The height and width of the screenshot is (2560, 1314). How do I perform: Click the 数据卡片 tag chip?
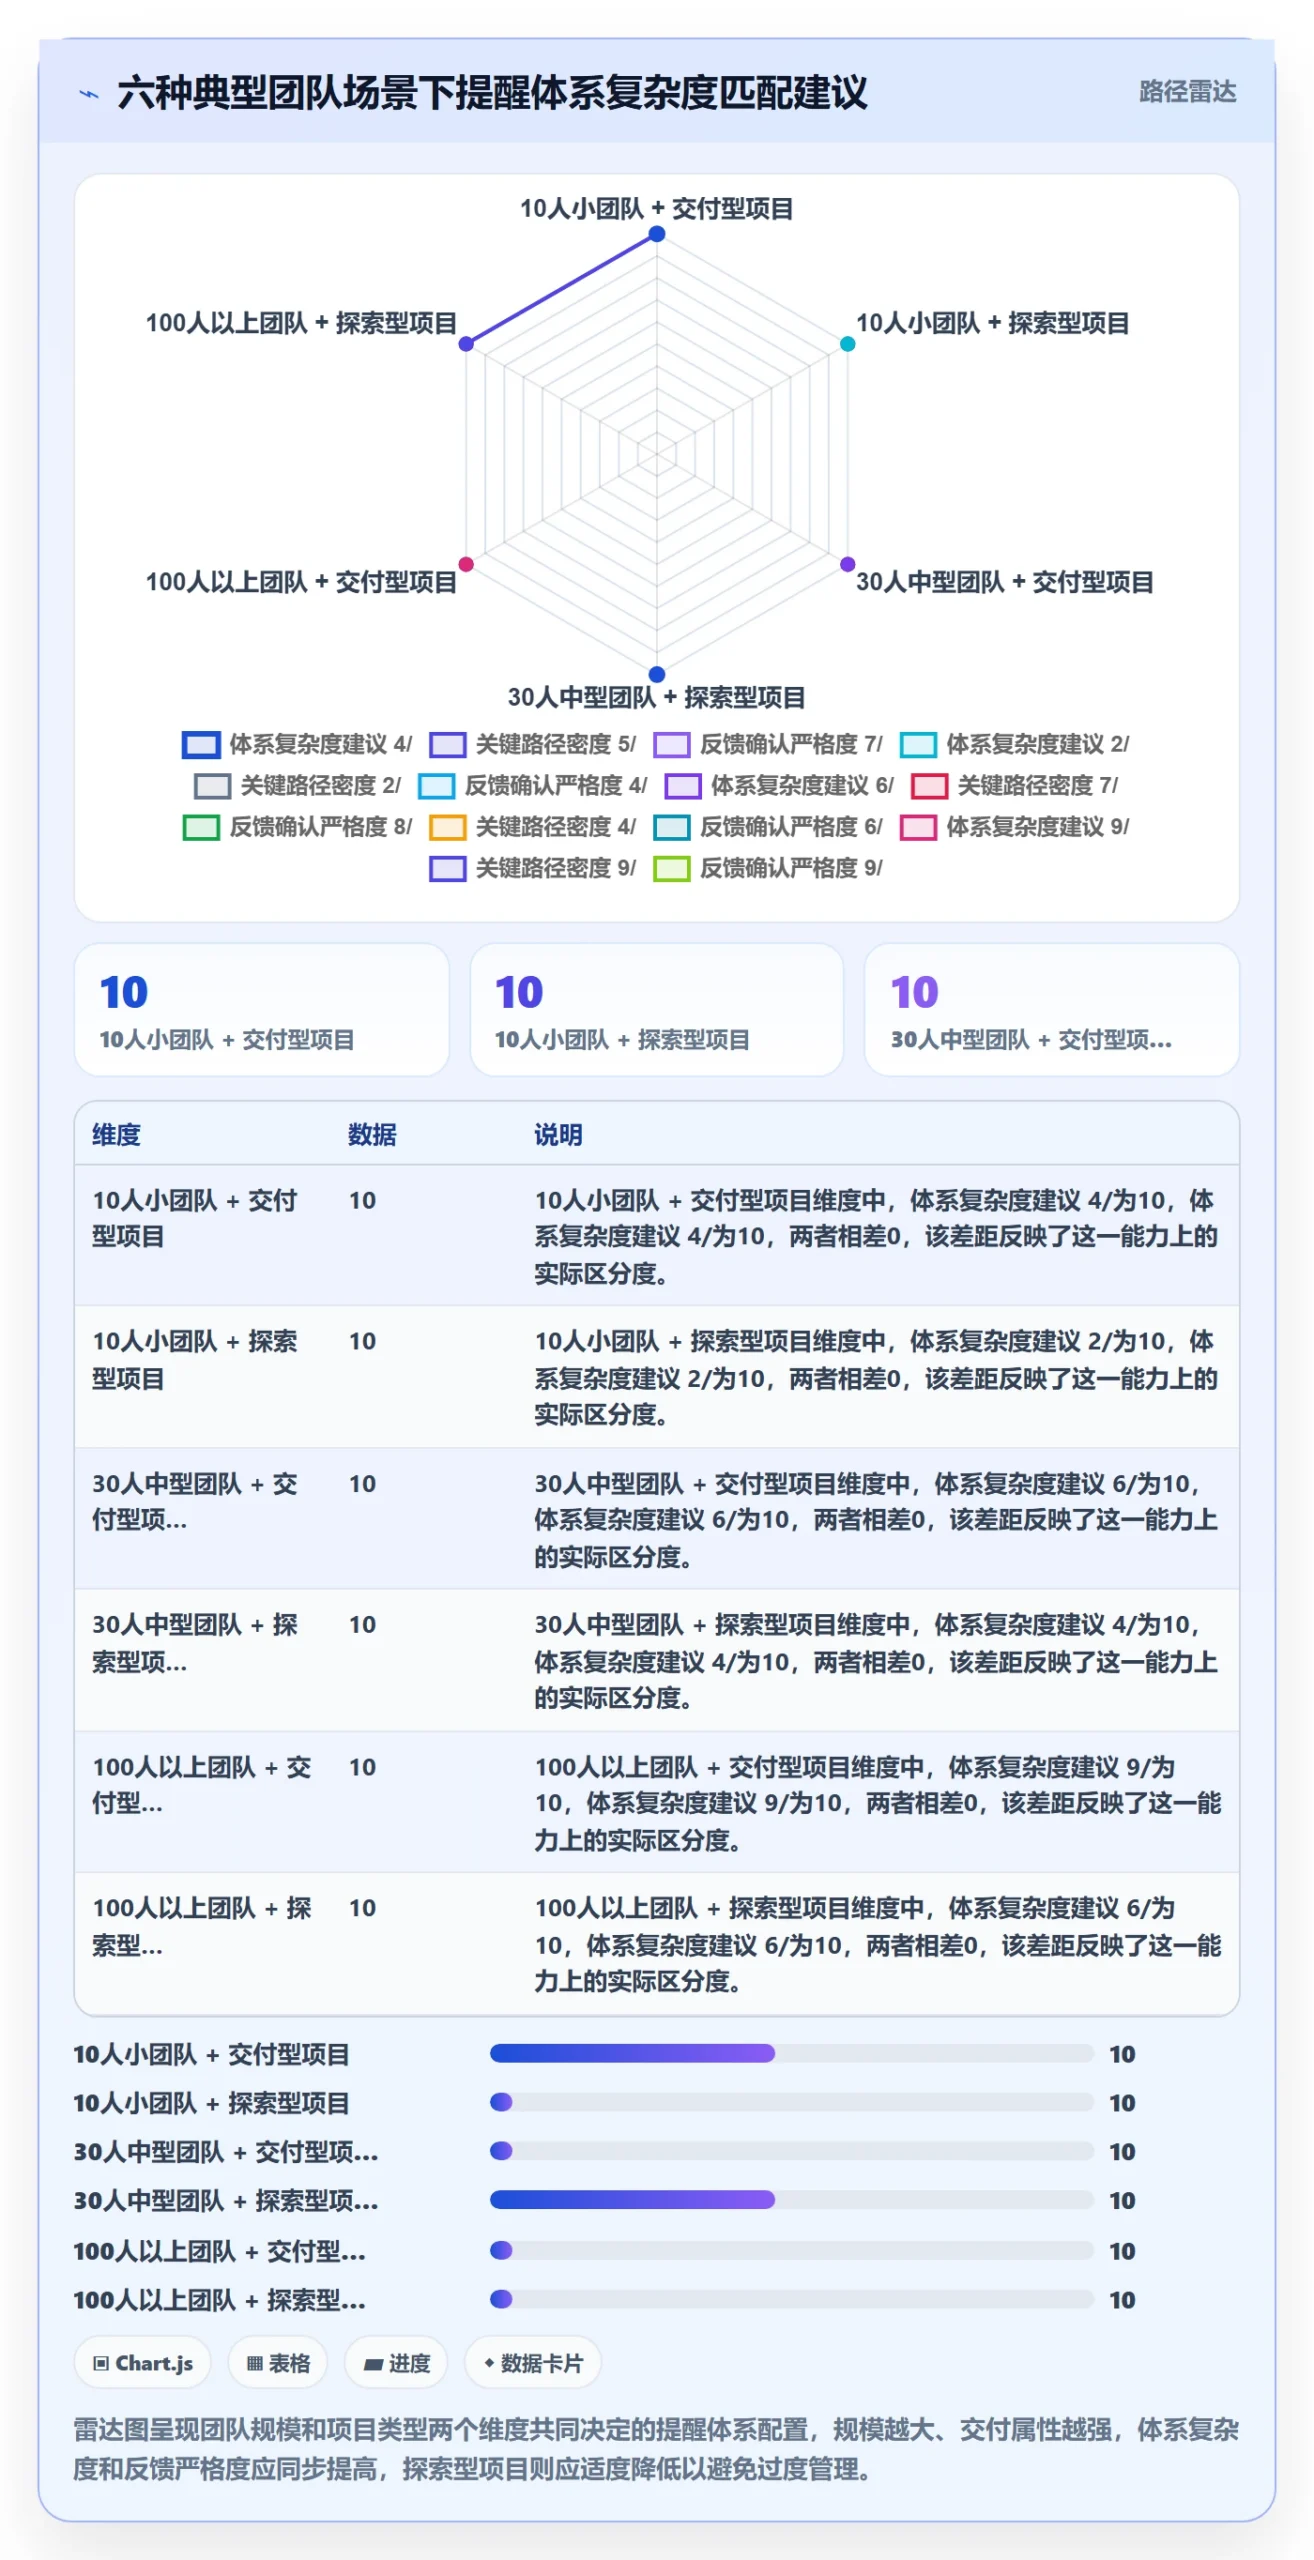click(x=533, y=2362)
